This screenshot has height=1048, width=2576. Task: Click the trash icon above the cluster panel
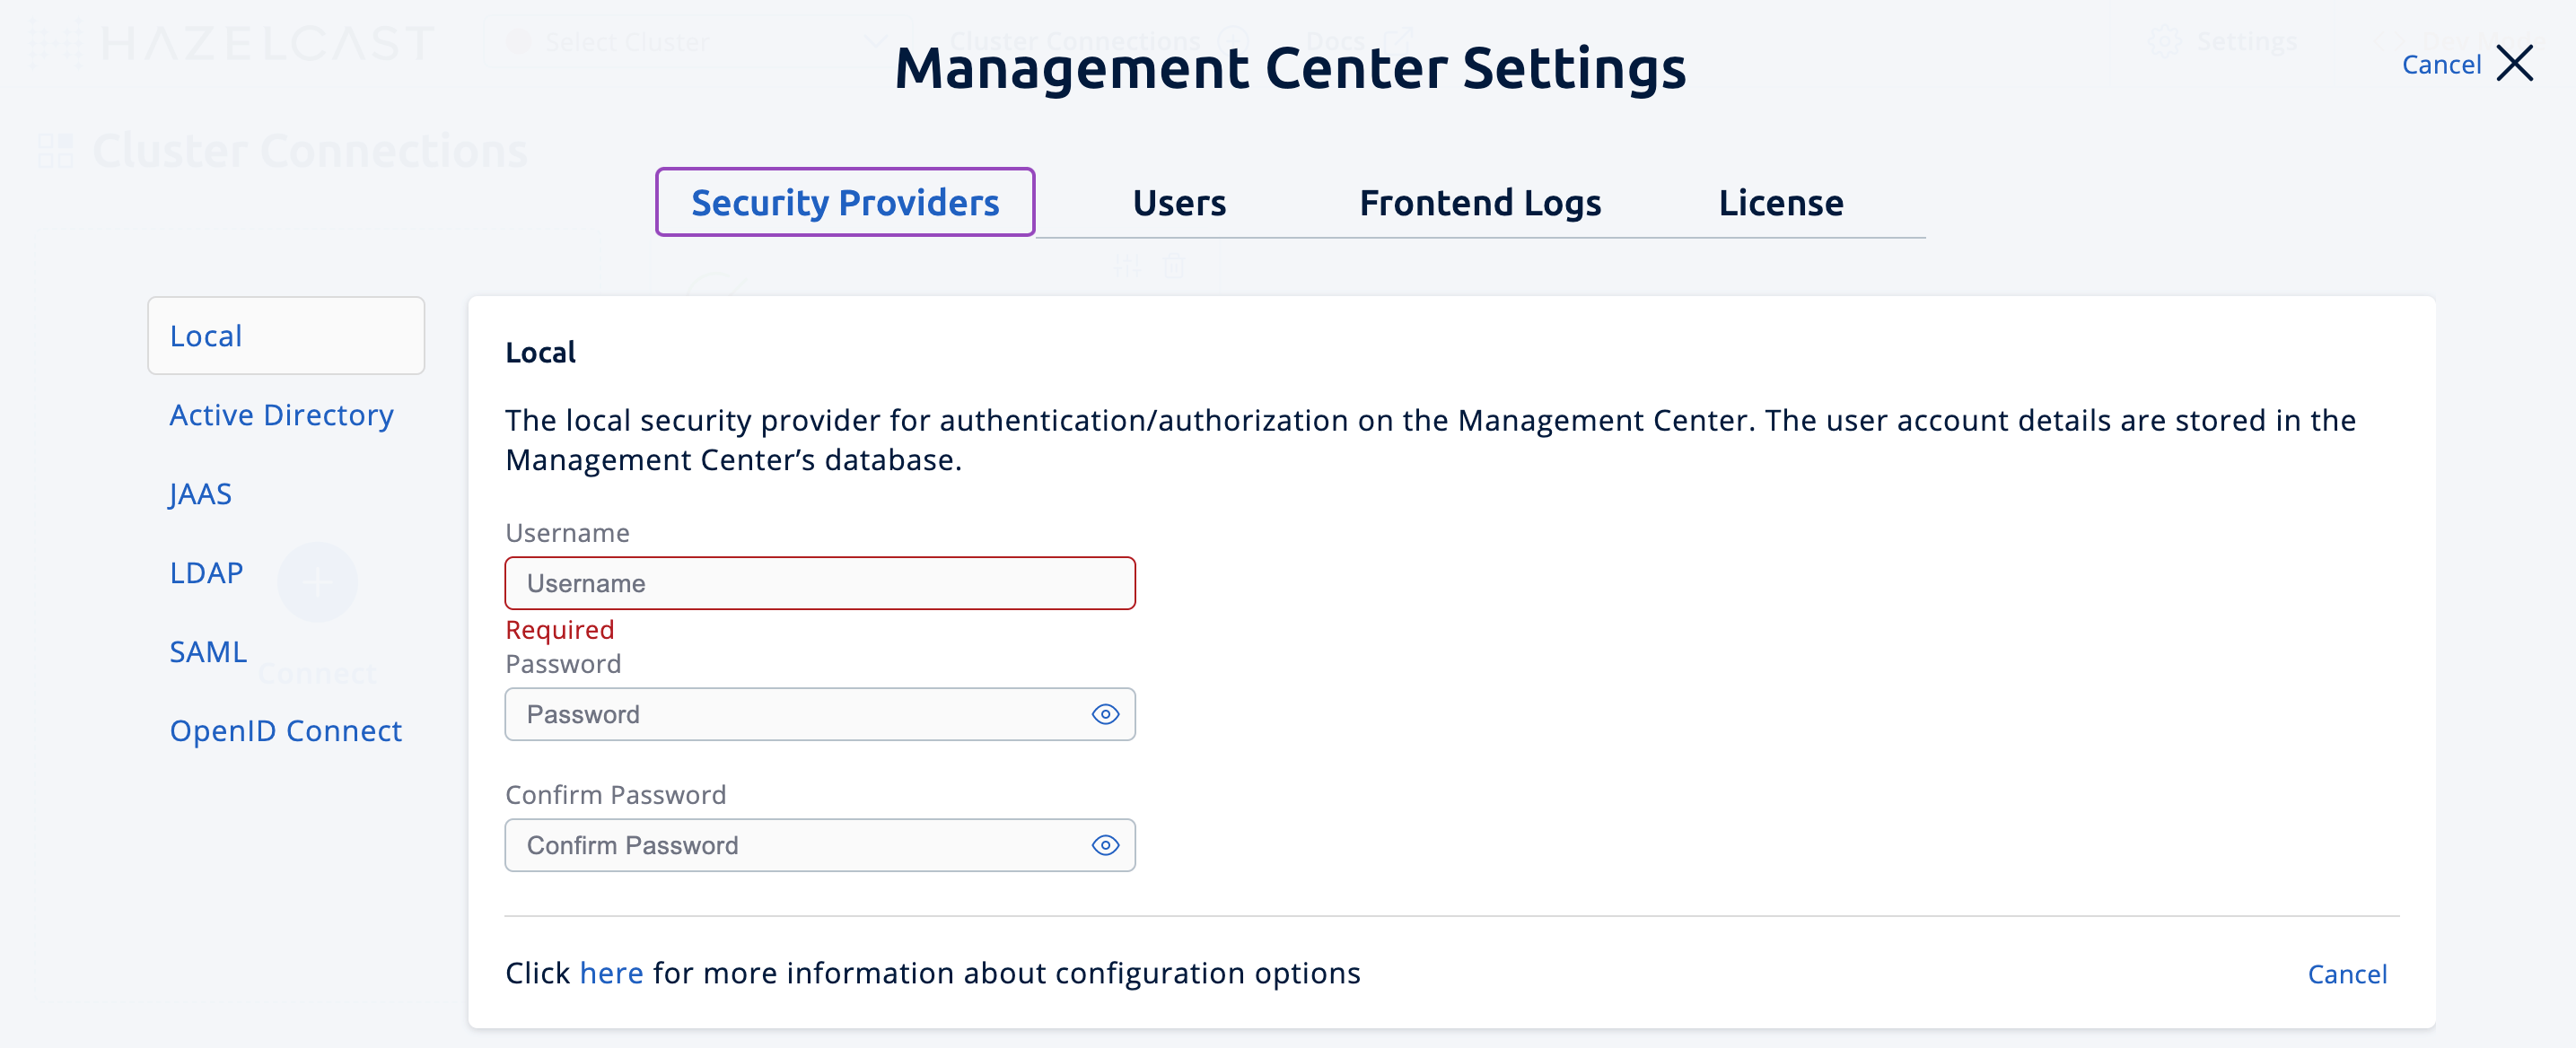[x=1174, y=265]
